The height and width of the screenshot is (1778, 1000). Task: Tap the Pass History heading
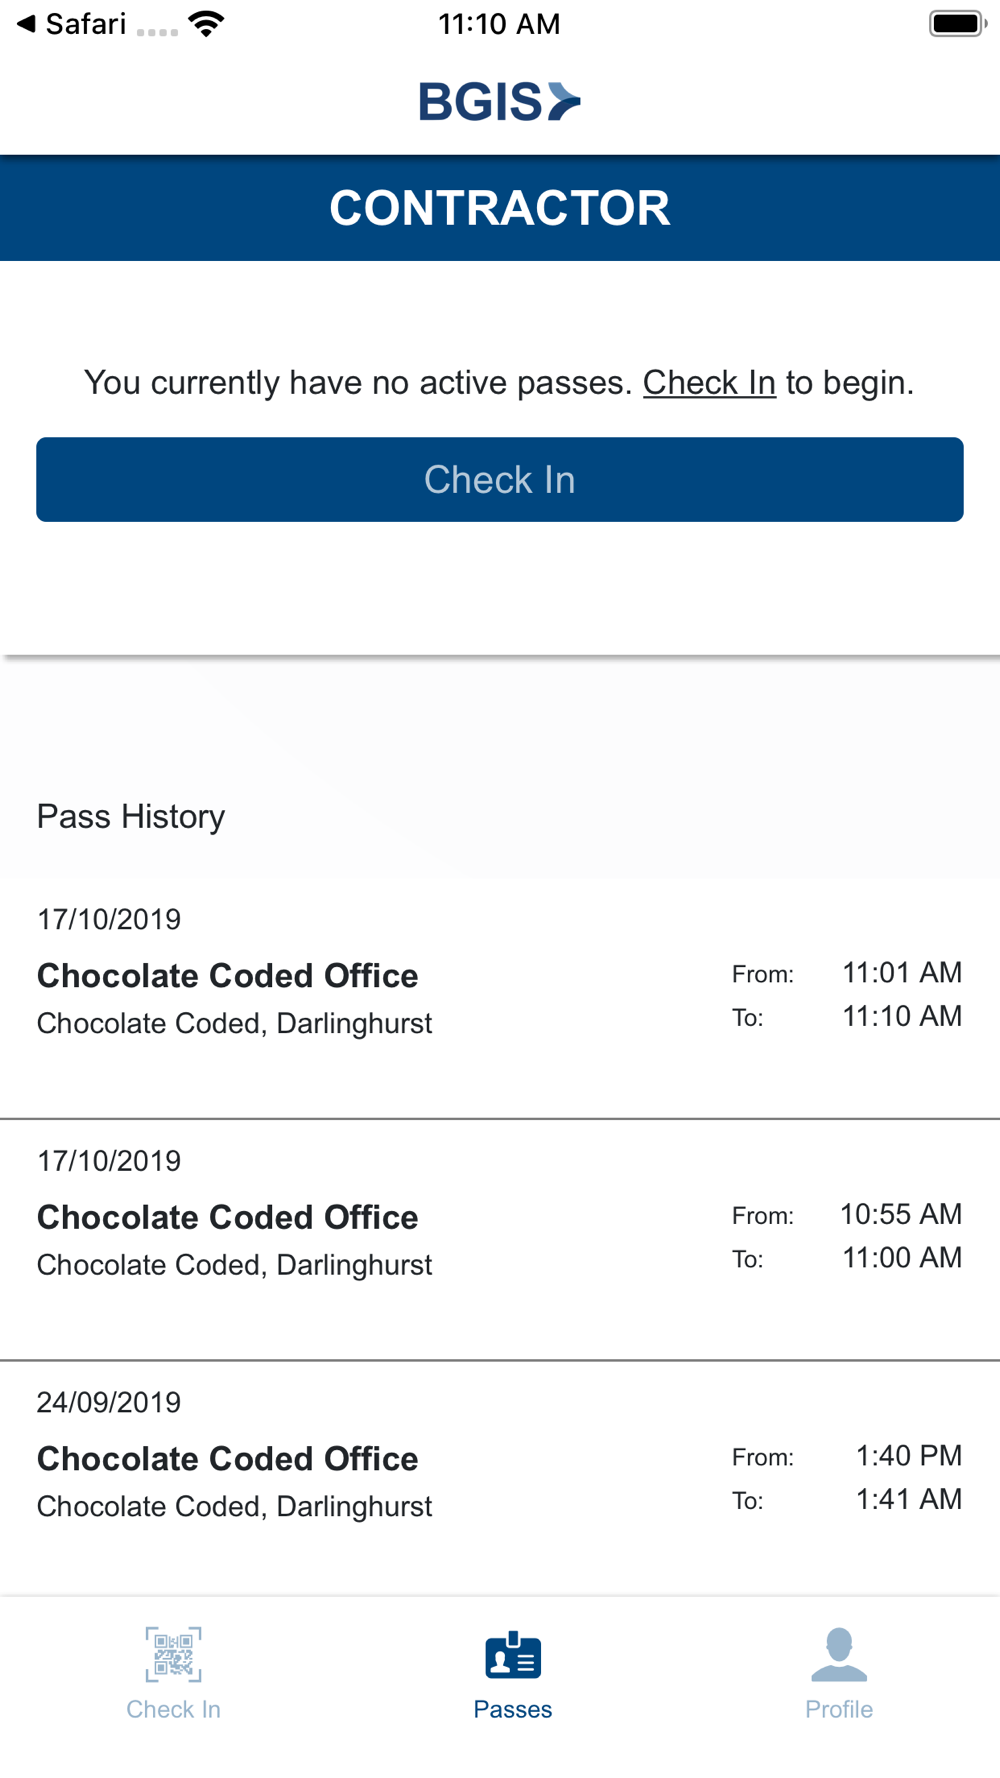pos(131,816)
